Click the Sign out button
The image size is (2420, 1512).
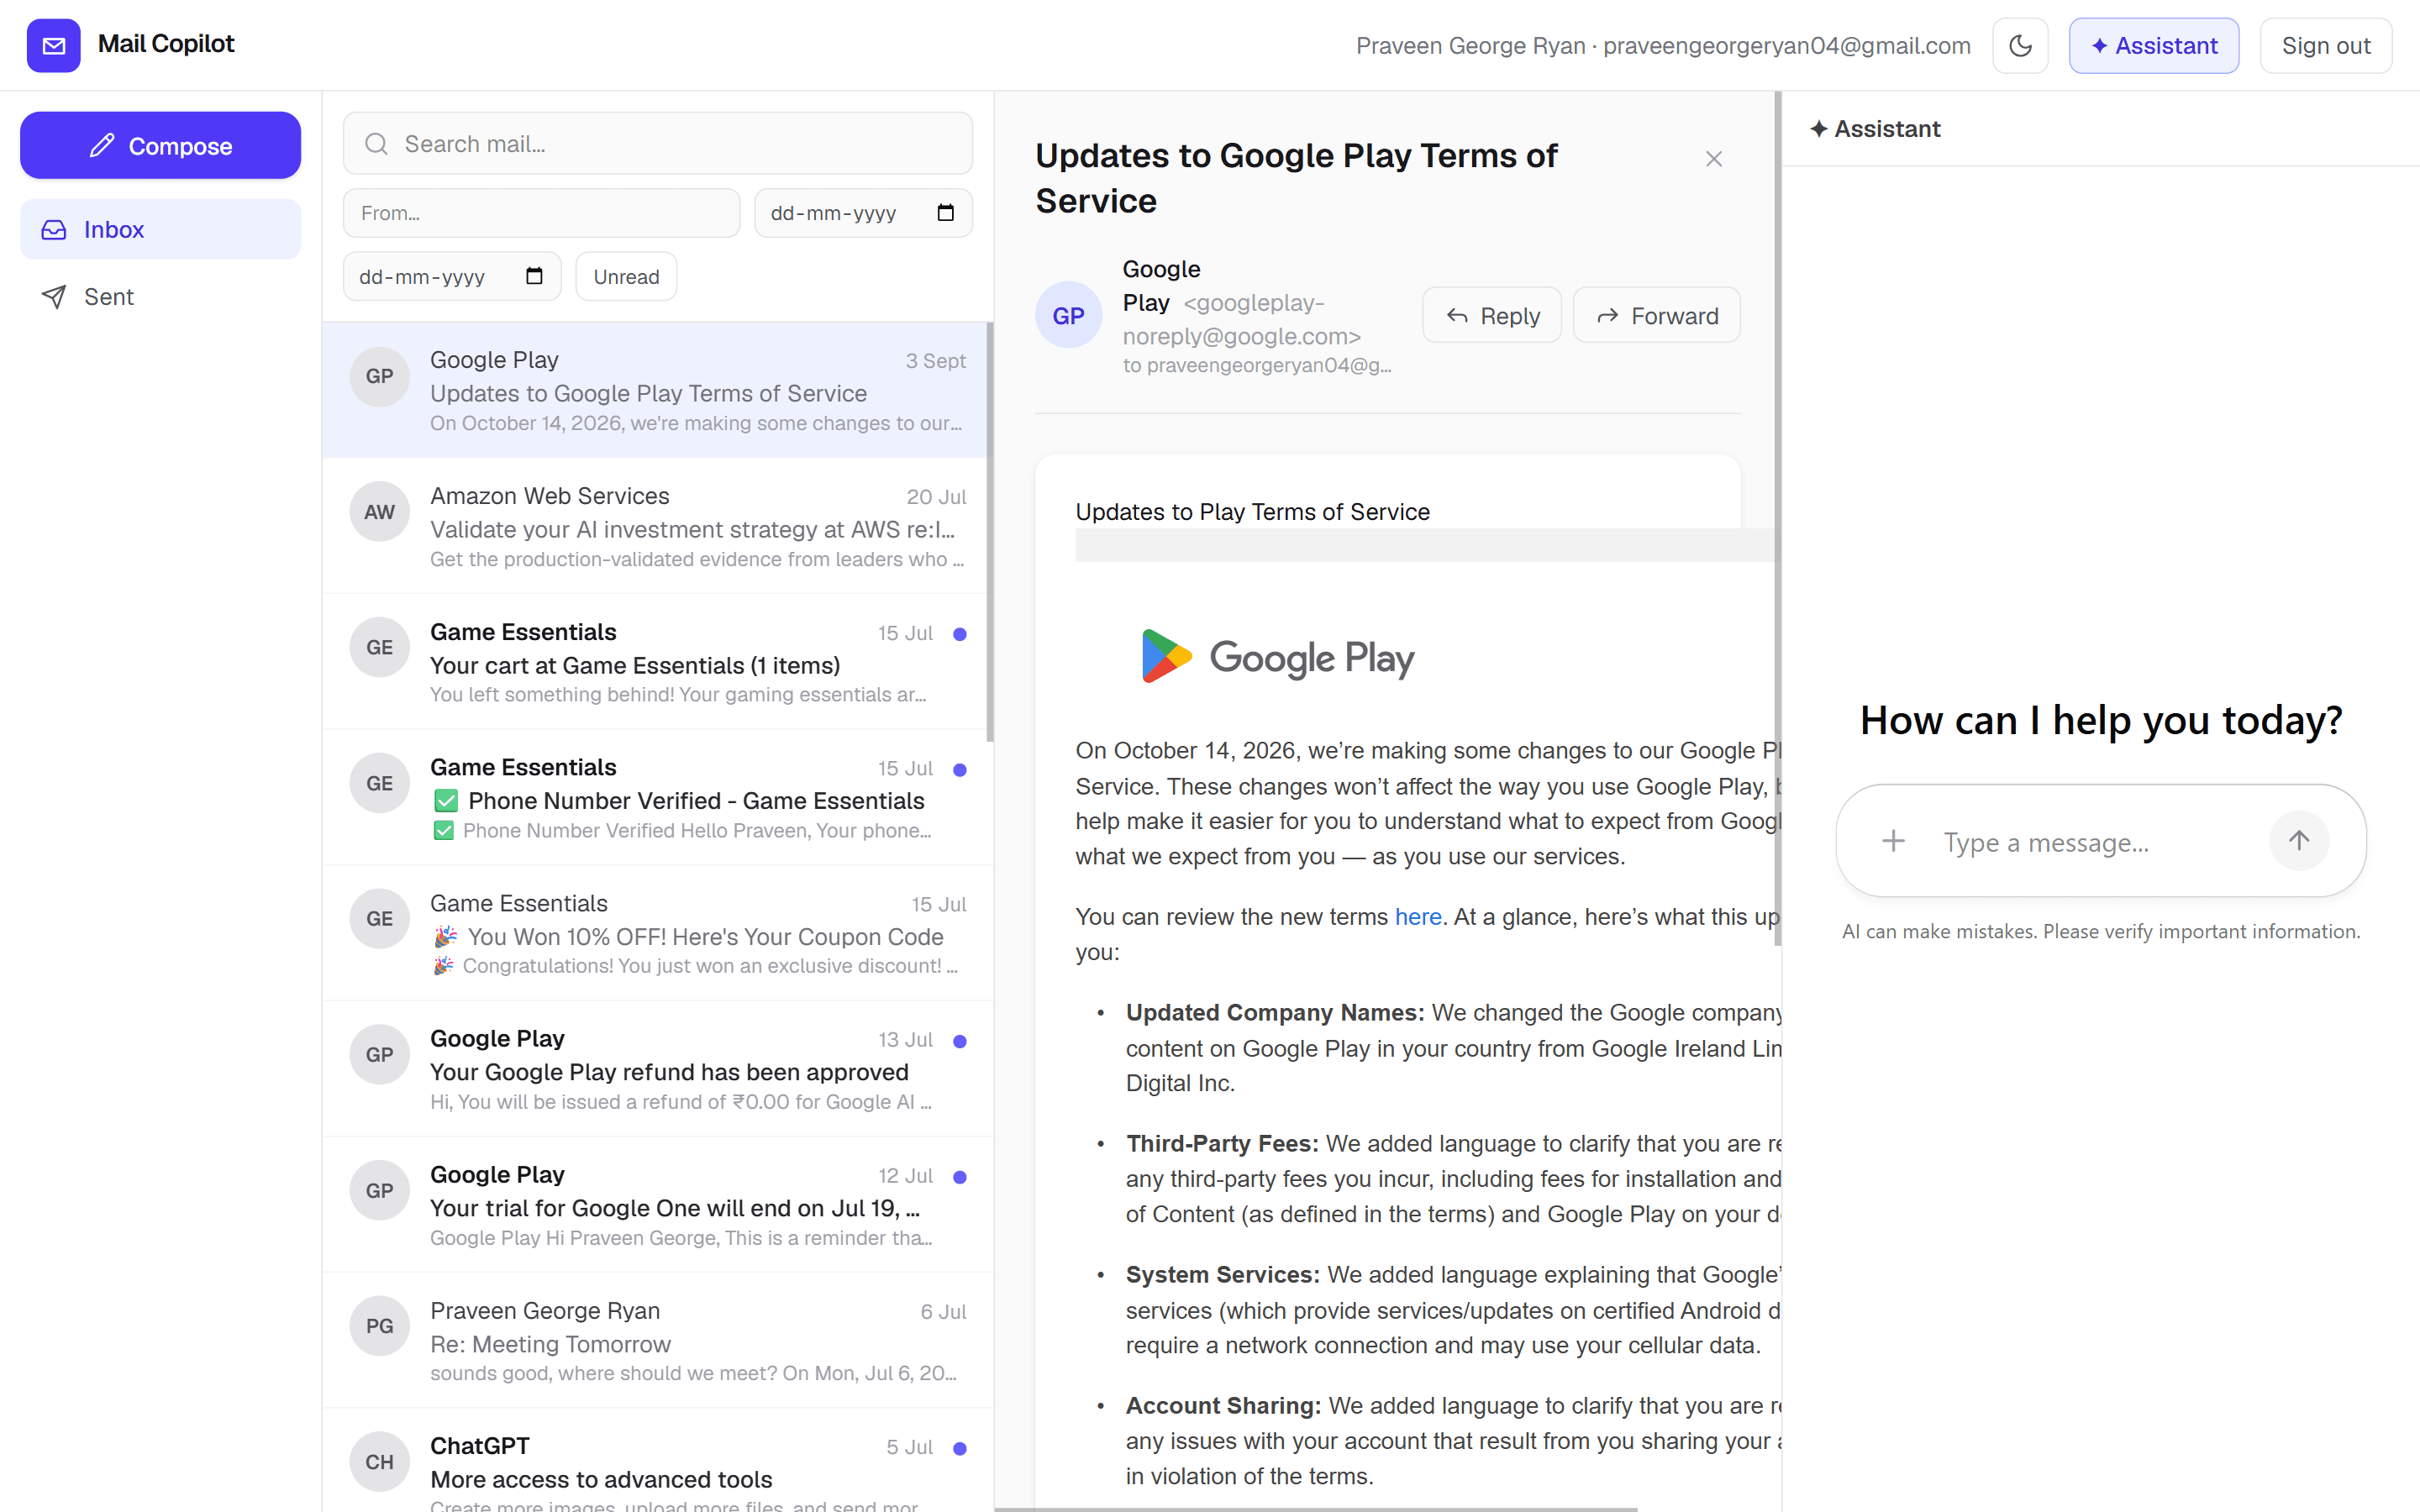pyautogui.click(x=2325, y=45)
